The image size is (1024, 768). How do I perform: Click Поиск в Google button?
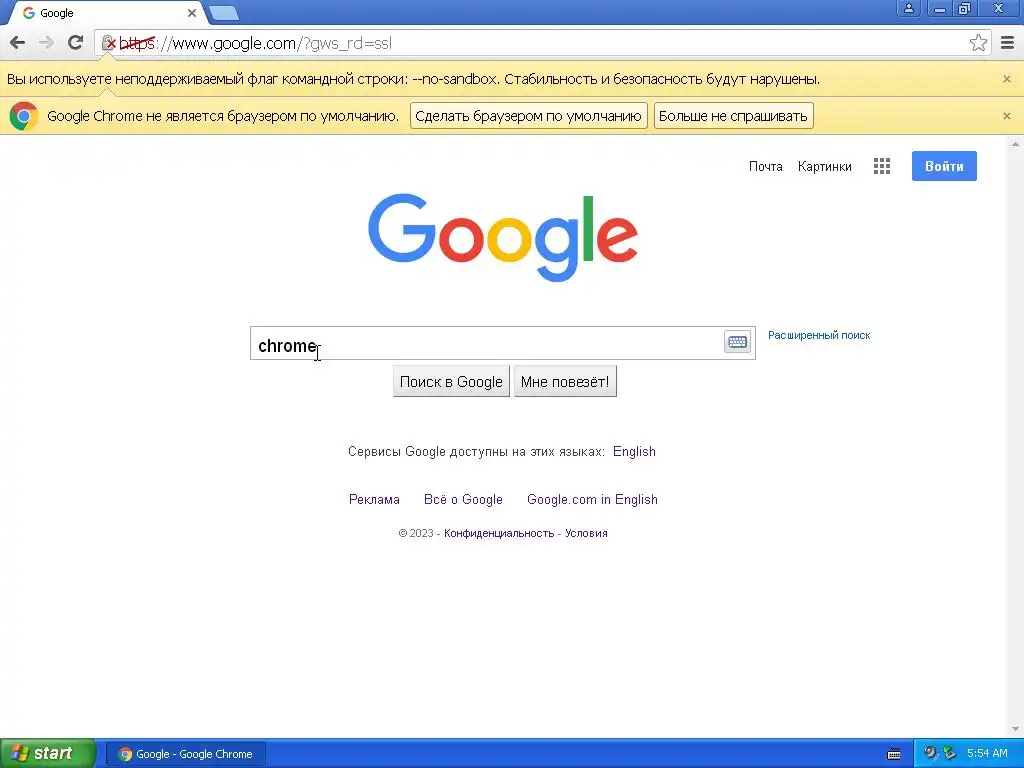451,381
